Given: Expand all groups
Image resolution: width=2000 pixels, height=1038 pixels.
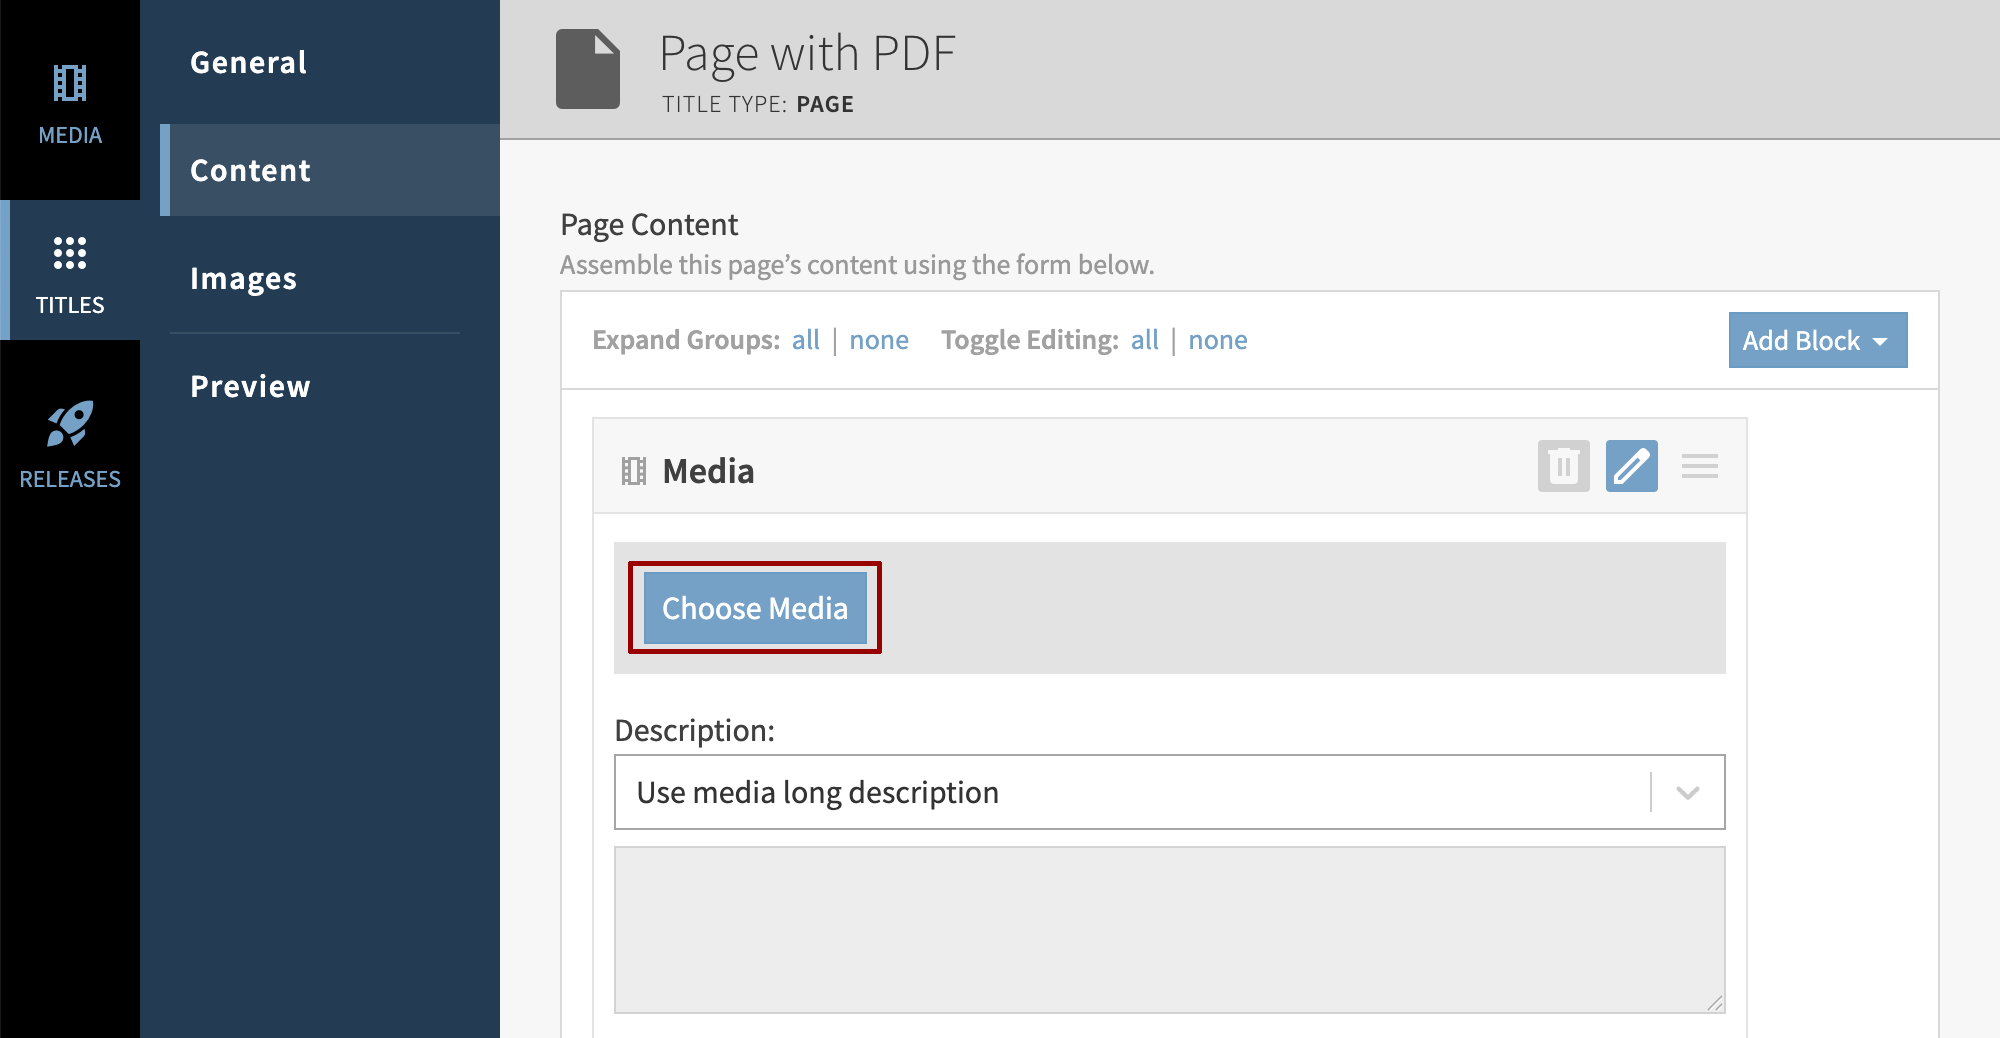Looking at the screenshot, I should pyautogui.click(x=805, y=340).
